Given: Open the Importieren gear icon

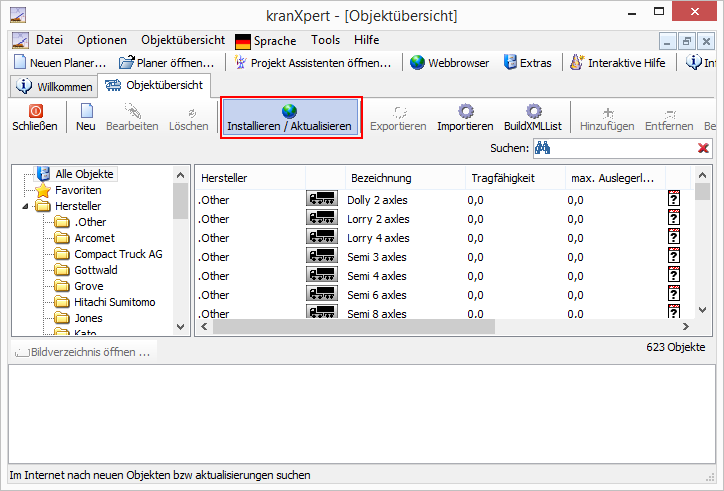Looking at the screenshot, I should point(465,111).
